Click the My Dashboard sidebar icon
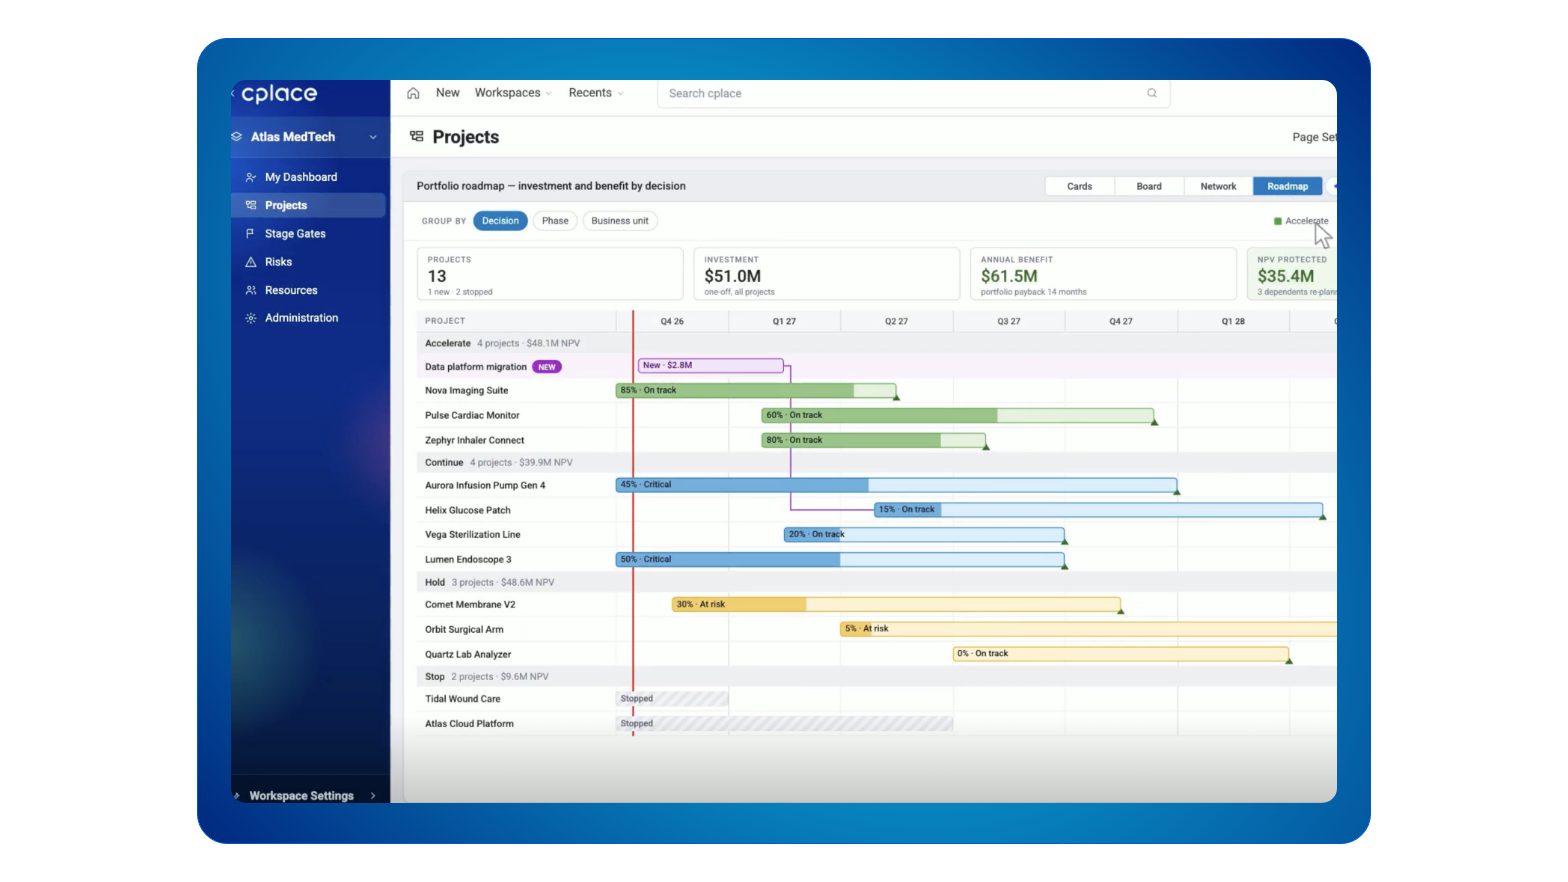Viewport: 1568px width, 882px height. (x=251, y=177)
